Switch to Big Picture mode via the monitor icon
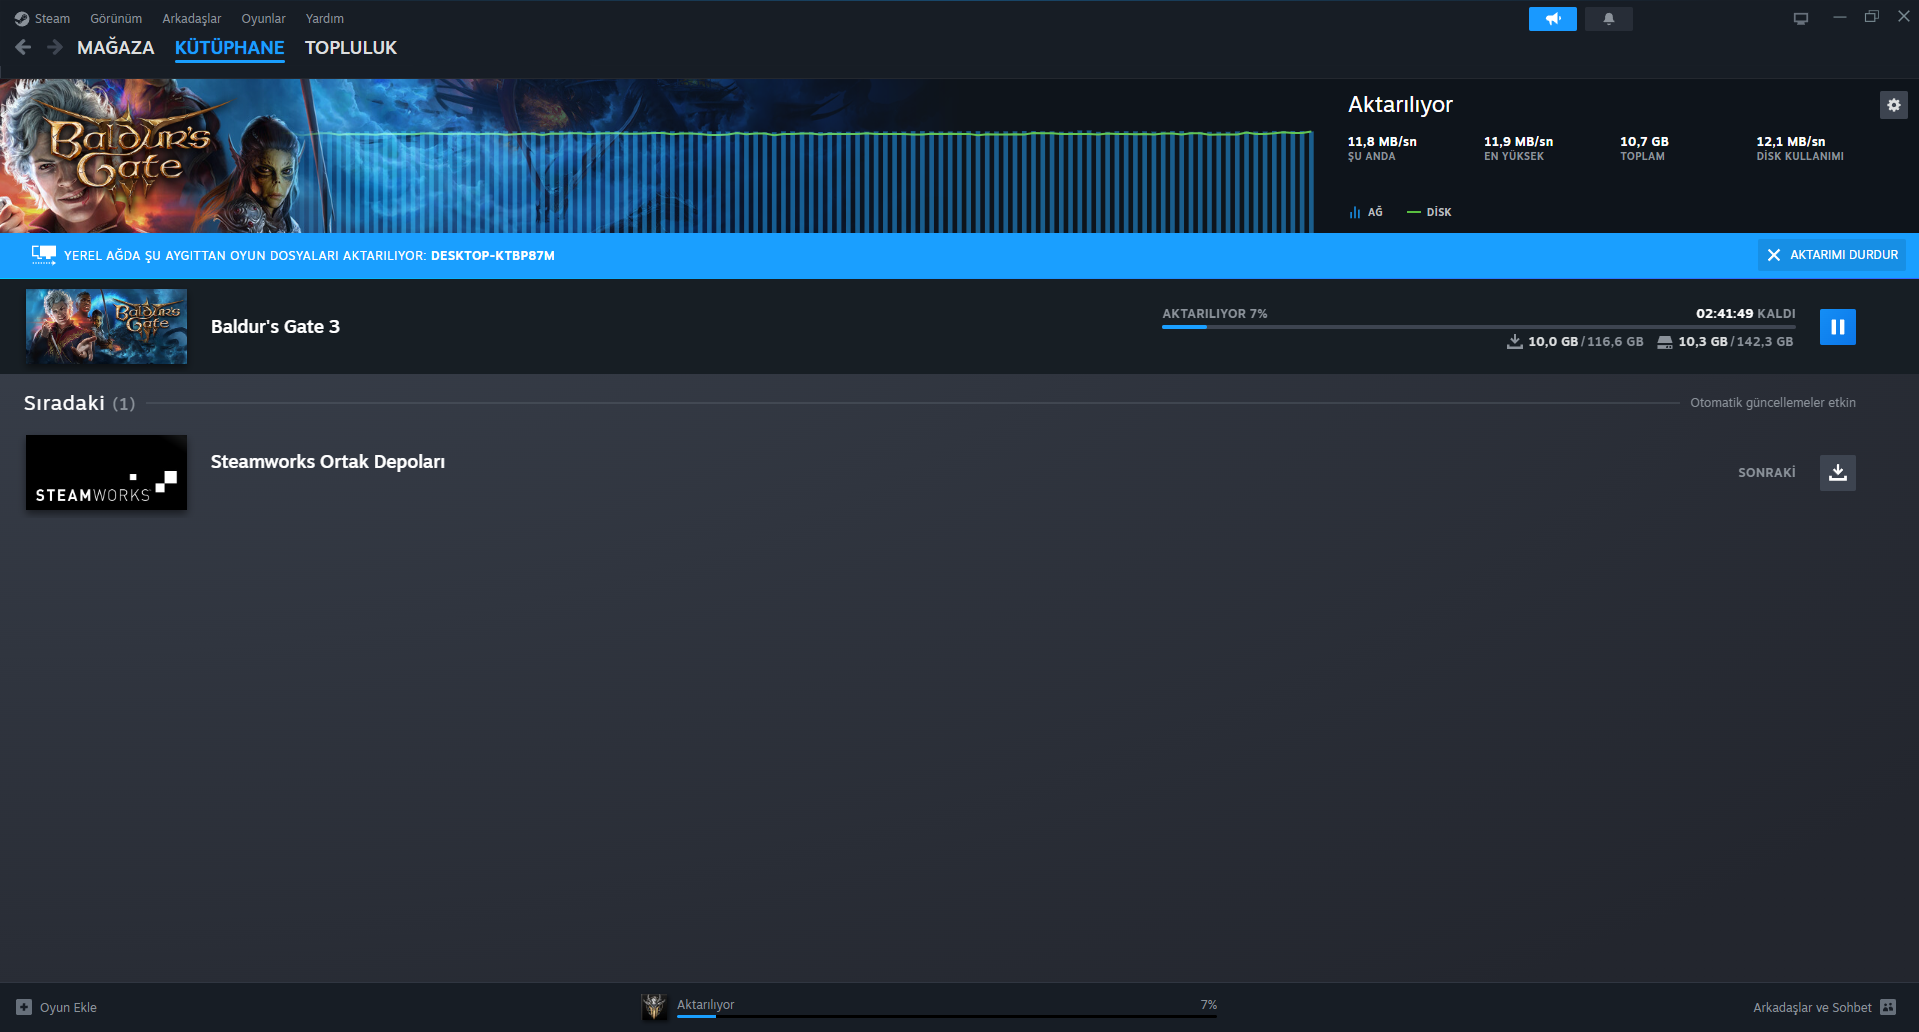 tap(1800, 18)
